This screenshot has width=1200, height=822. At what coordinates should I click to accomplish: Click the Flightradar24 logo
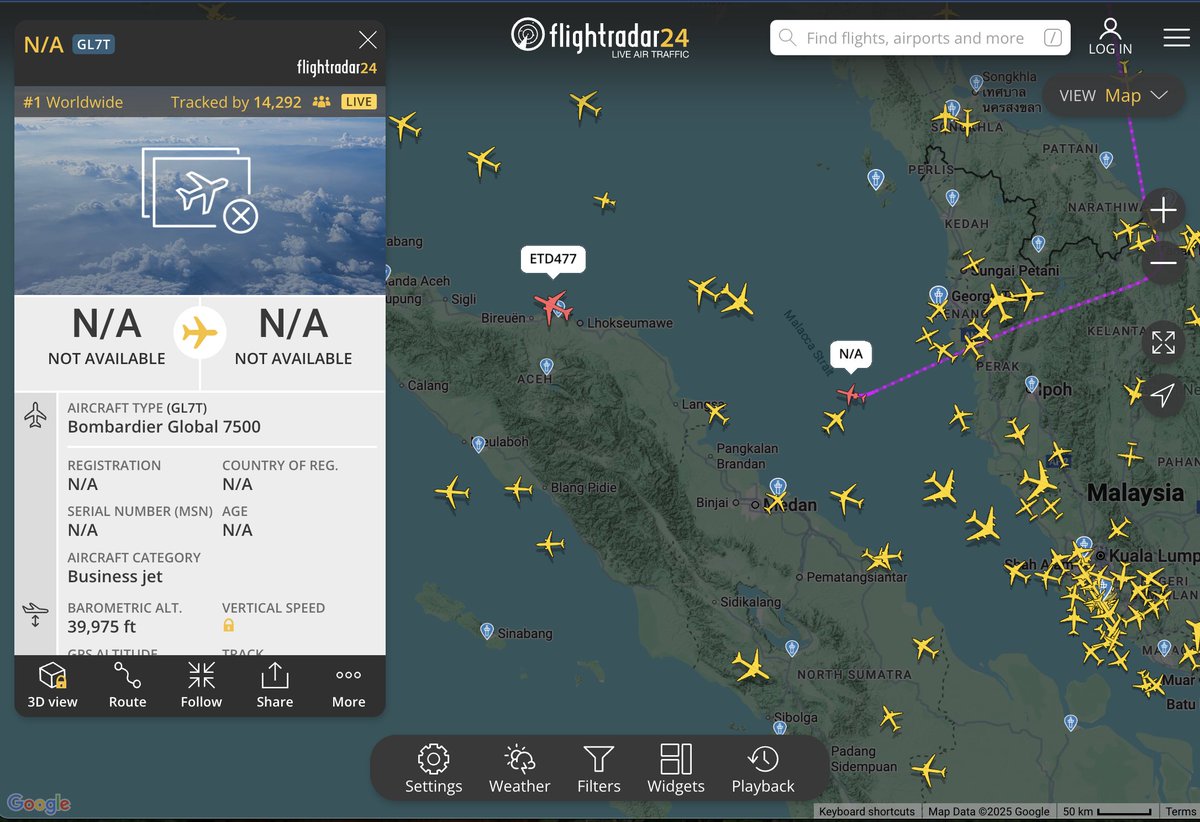click(x=600, y=38)
